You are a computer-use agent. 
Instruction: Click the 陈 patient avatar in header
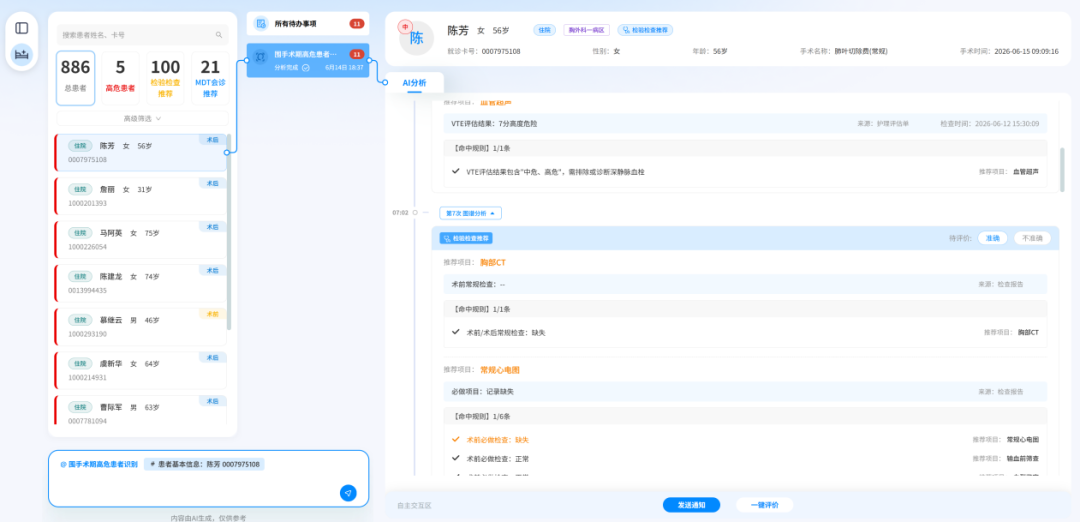pyautogui.click(x=417, y=39)
